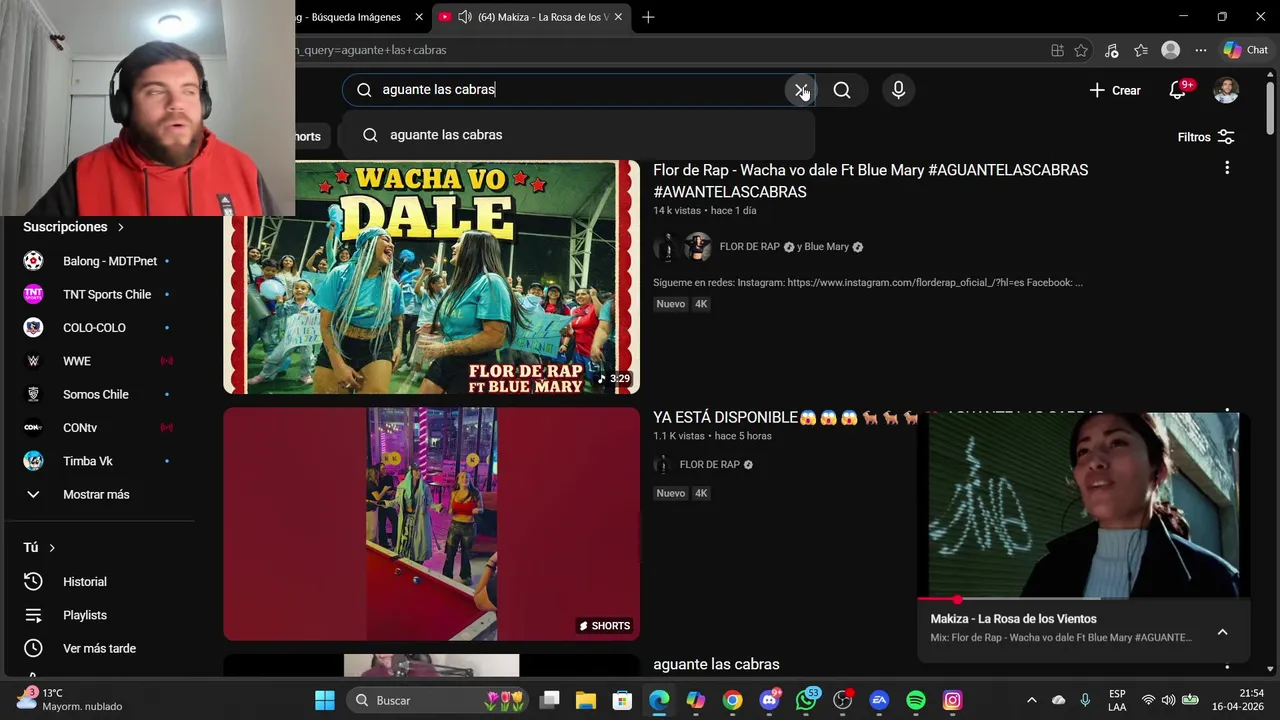Open the YouTube notifications bell
Image resolution: width=1280 pixels, height=720 pixels.
1178,90
